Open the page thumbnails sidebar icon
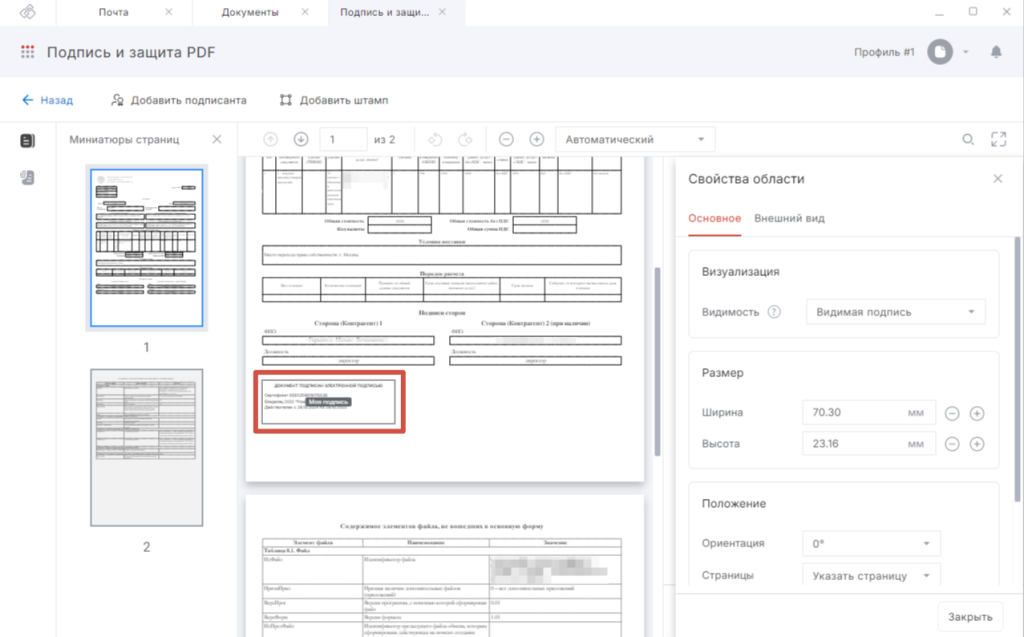Viewport: 1024px width, 637px height. pyautogui.click(x=27, y=140)
